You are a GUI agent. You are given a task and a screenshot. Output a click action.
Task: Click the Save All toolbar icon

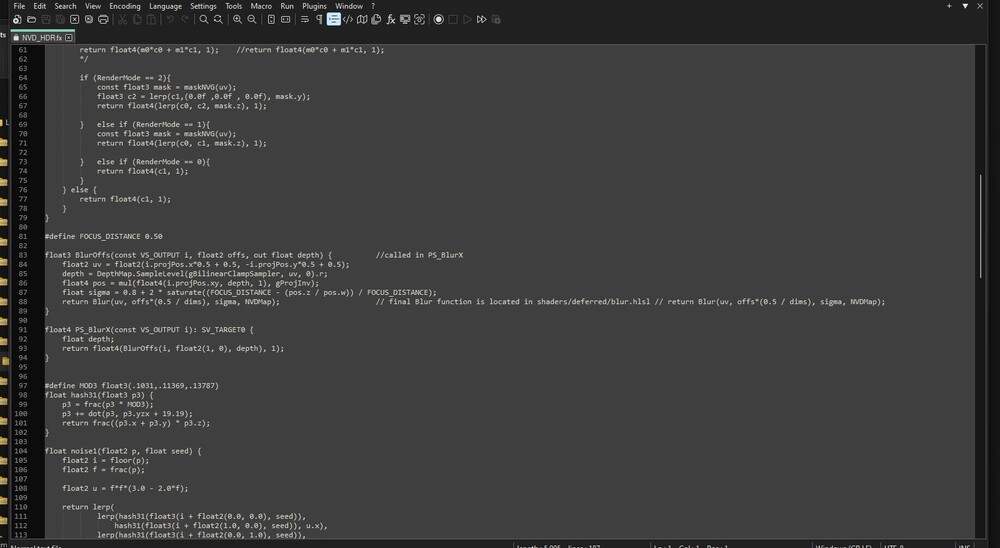tap(60, 20)
